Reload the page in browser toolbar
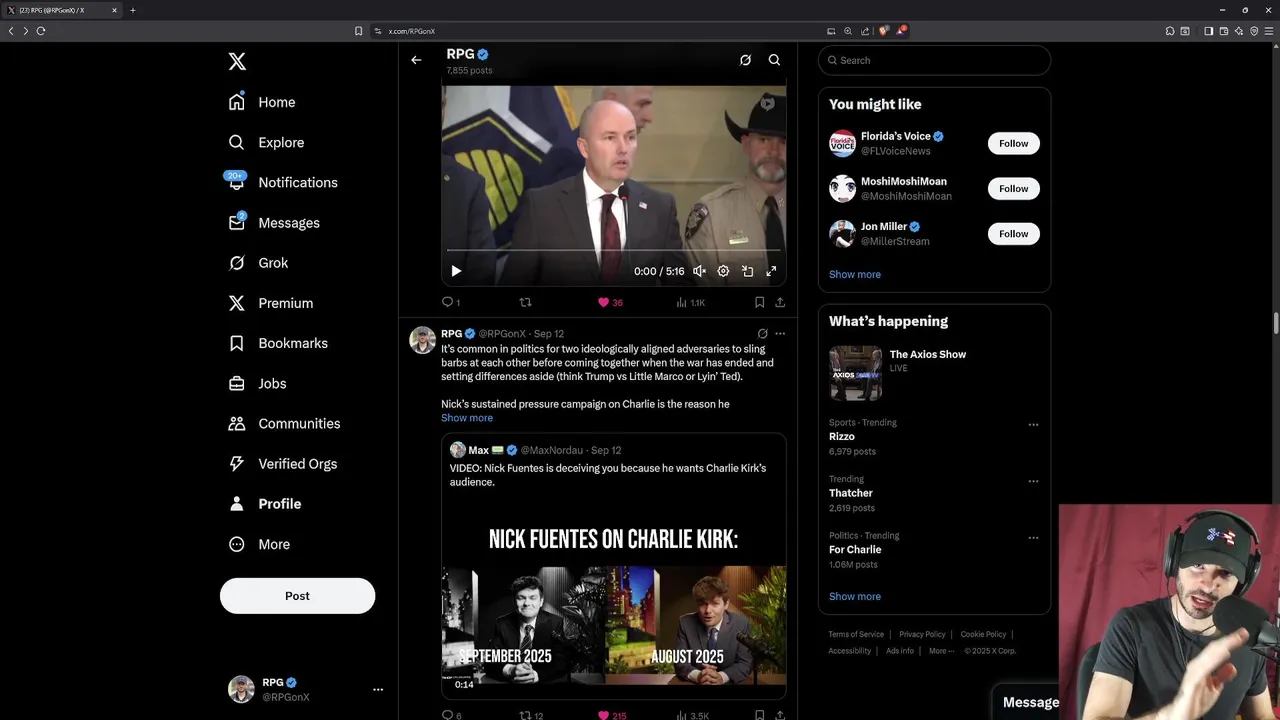1280x720 pixels. (41, 31)
